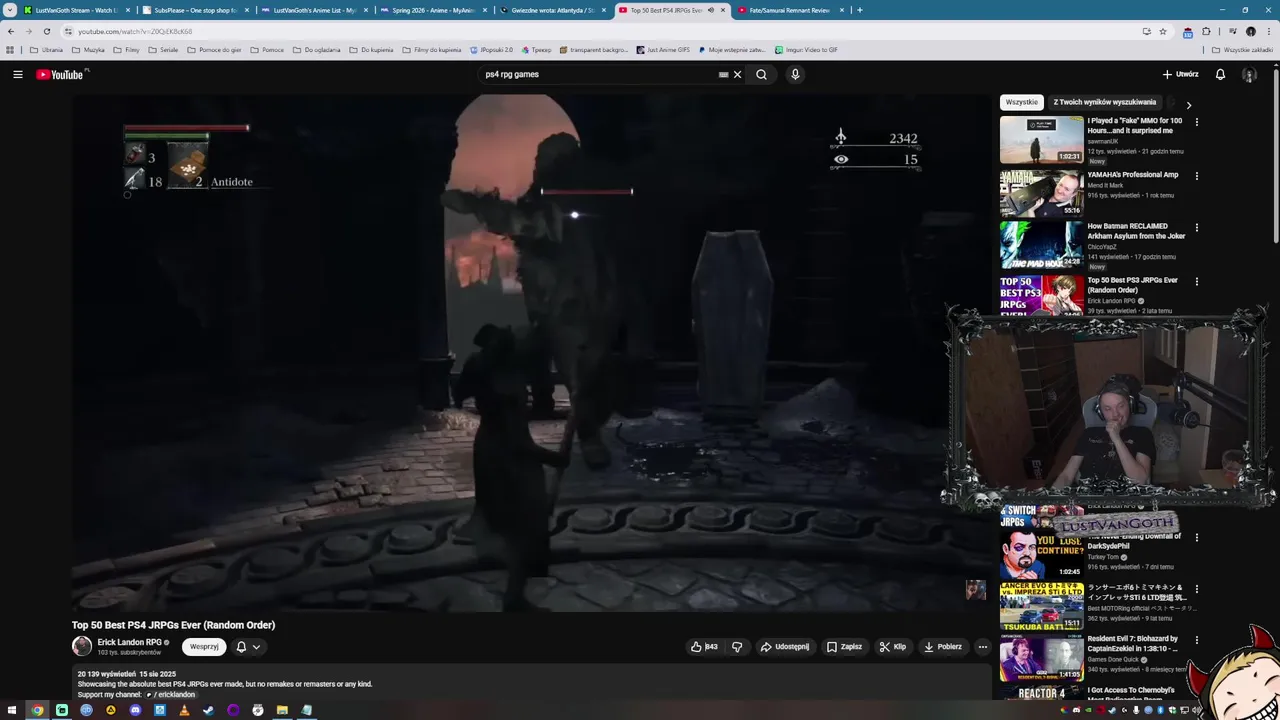This screenshot has height=720, width=1280.
Task: Open the YouTube hamburger guide menu
Action: (x=17, y=74)
